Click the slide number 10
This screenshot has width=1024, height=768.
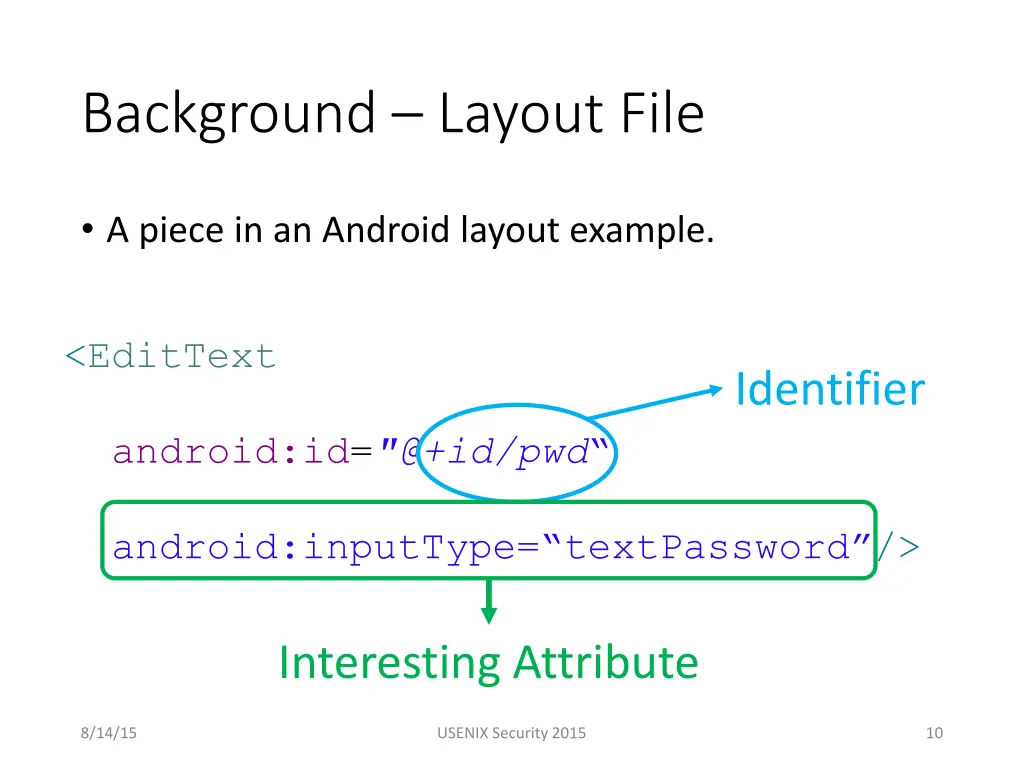pyautogui.click(x=934, y=732)
